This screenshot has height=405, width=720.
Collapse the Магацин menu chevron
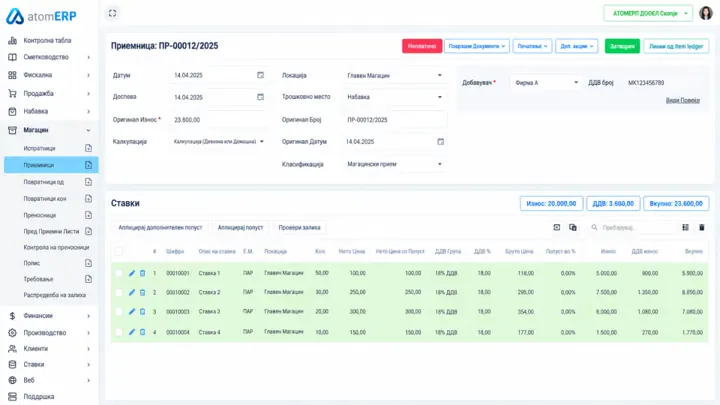[x=88, y=130]
